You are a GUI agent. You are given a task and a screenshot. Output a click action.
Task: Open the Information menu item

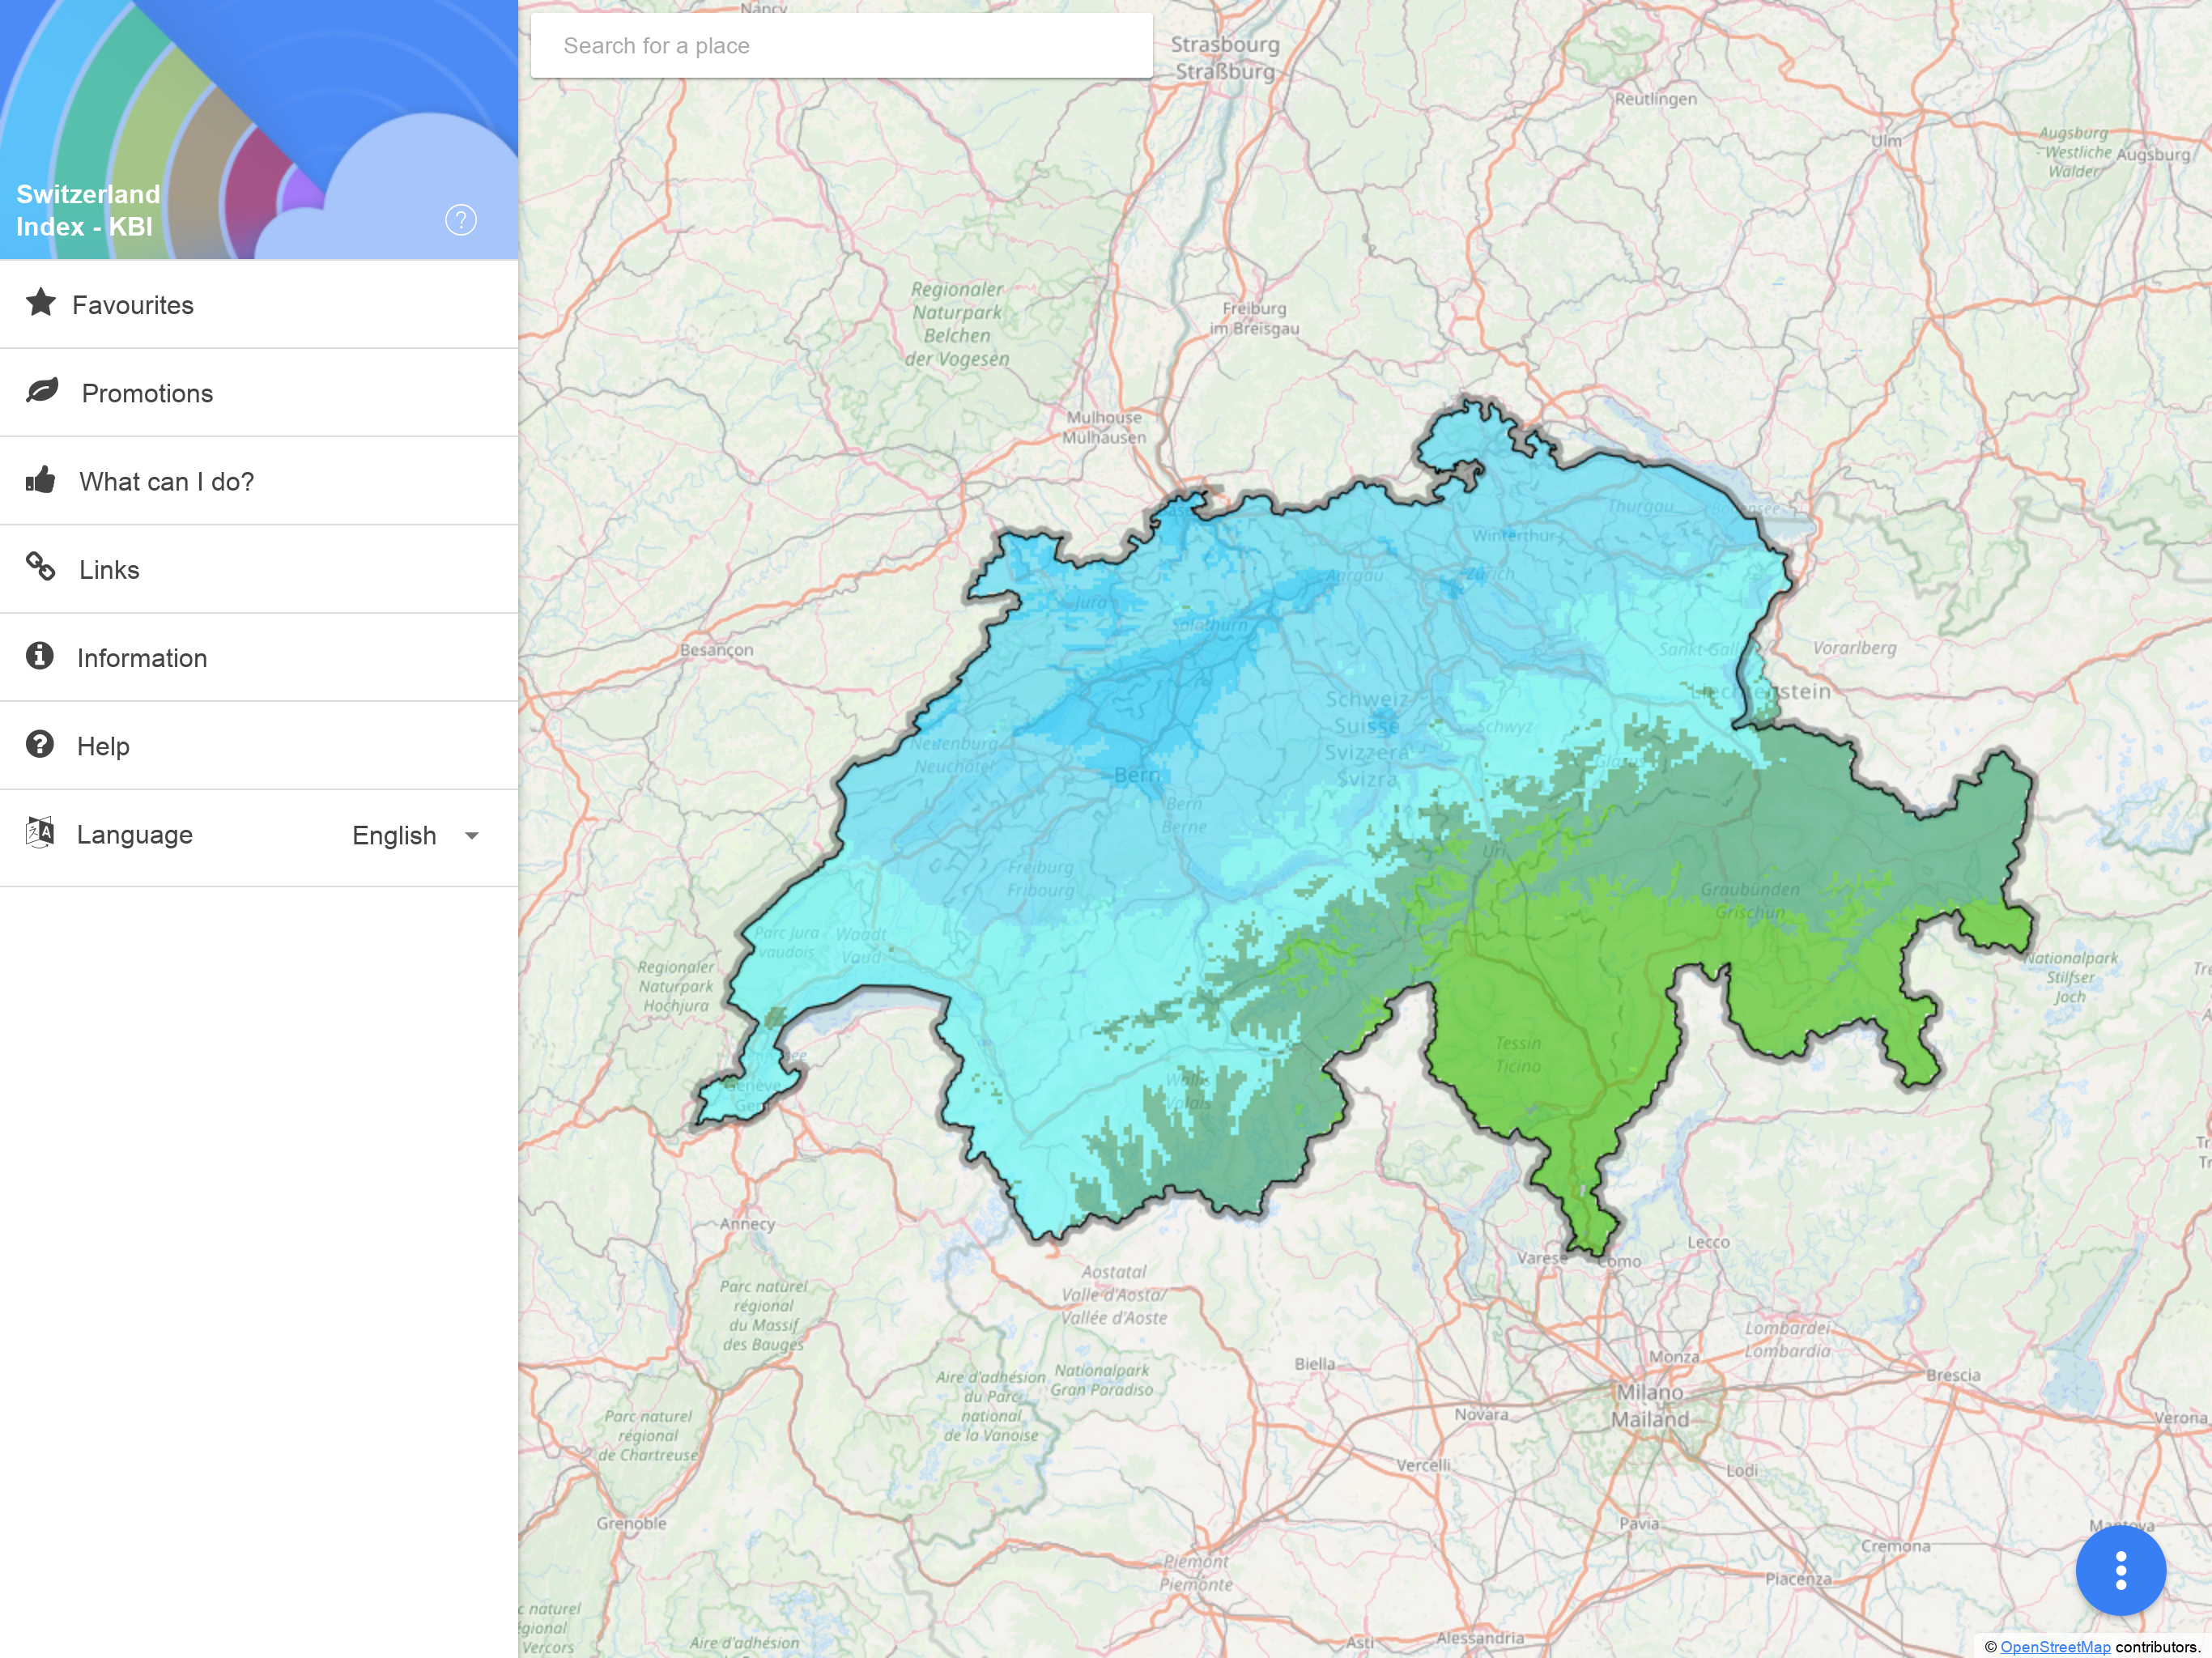coord(142,658)
